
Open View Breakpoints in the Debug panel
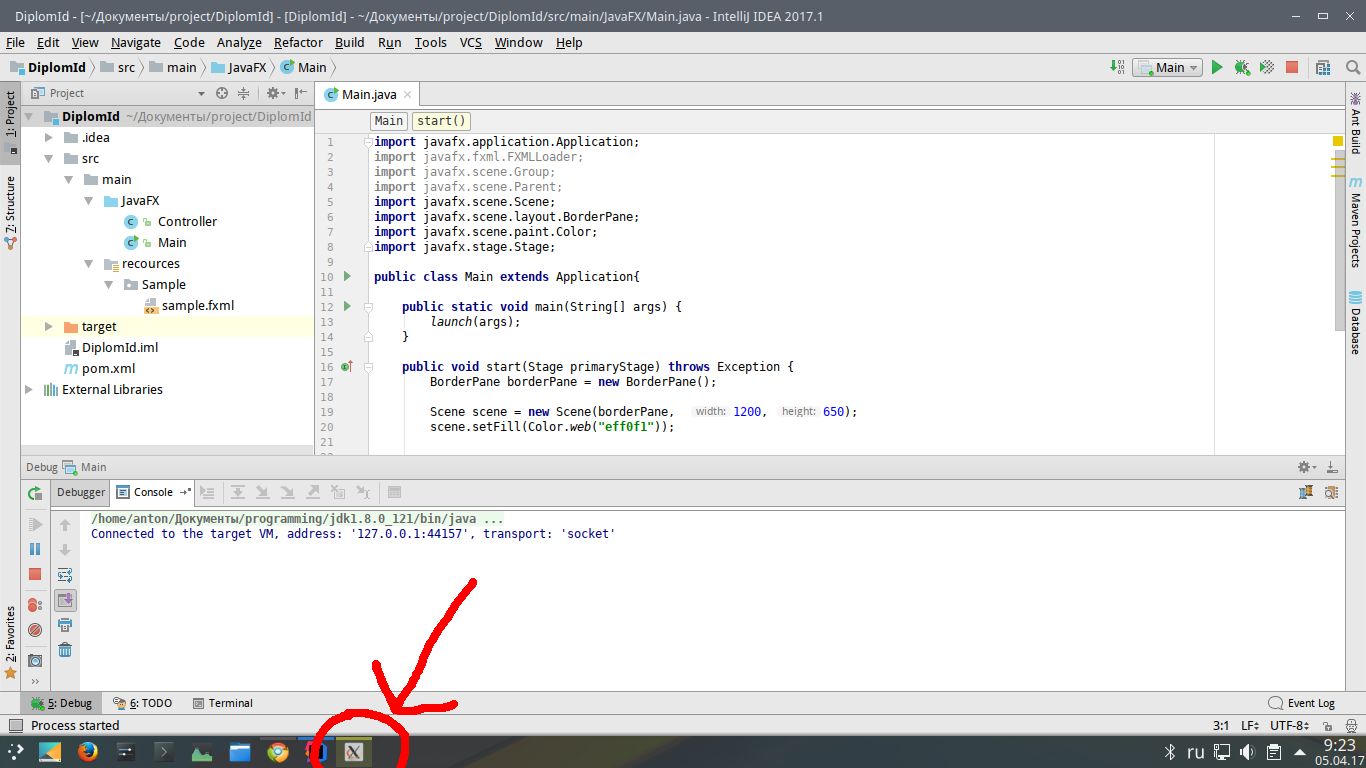(x=35, y=605)
